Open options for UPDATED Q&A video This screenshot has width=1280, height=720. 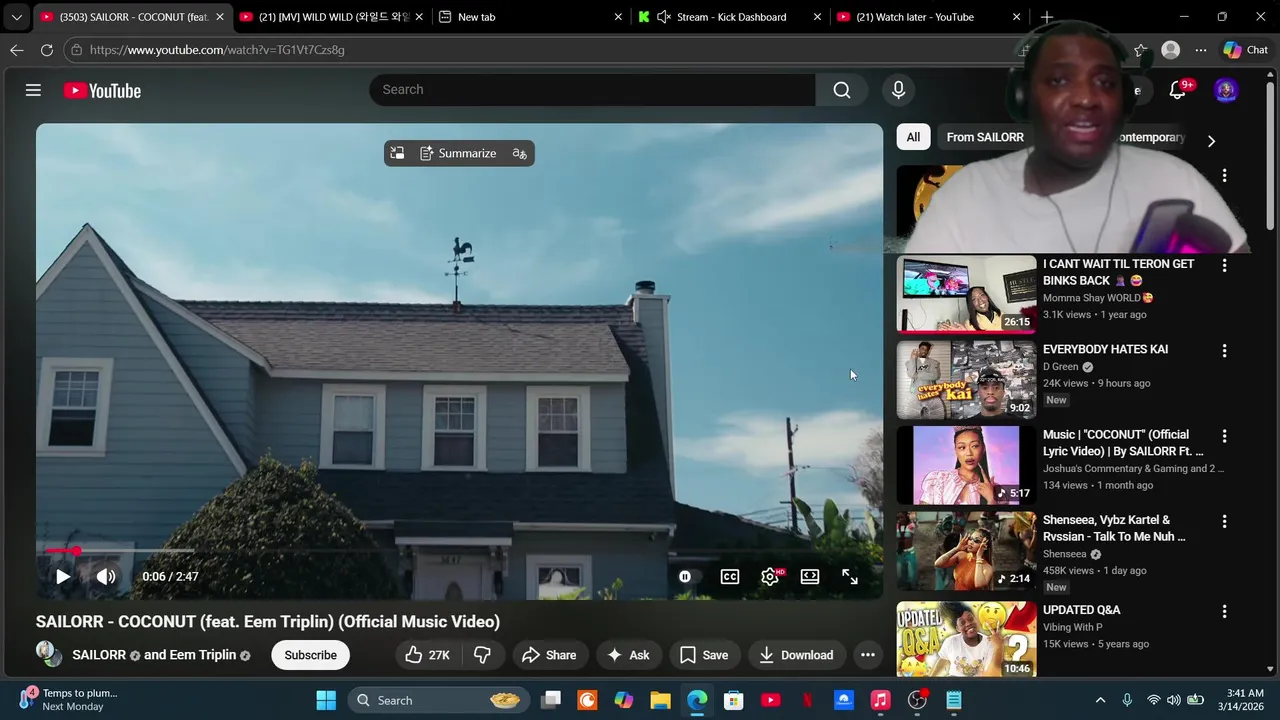coord(1224,611)
